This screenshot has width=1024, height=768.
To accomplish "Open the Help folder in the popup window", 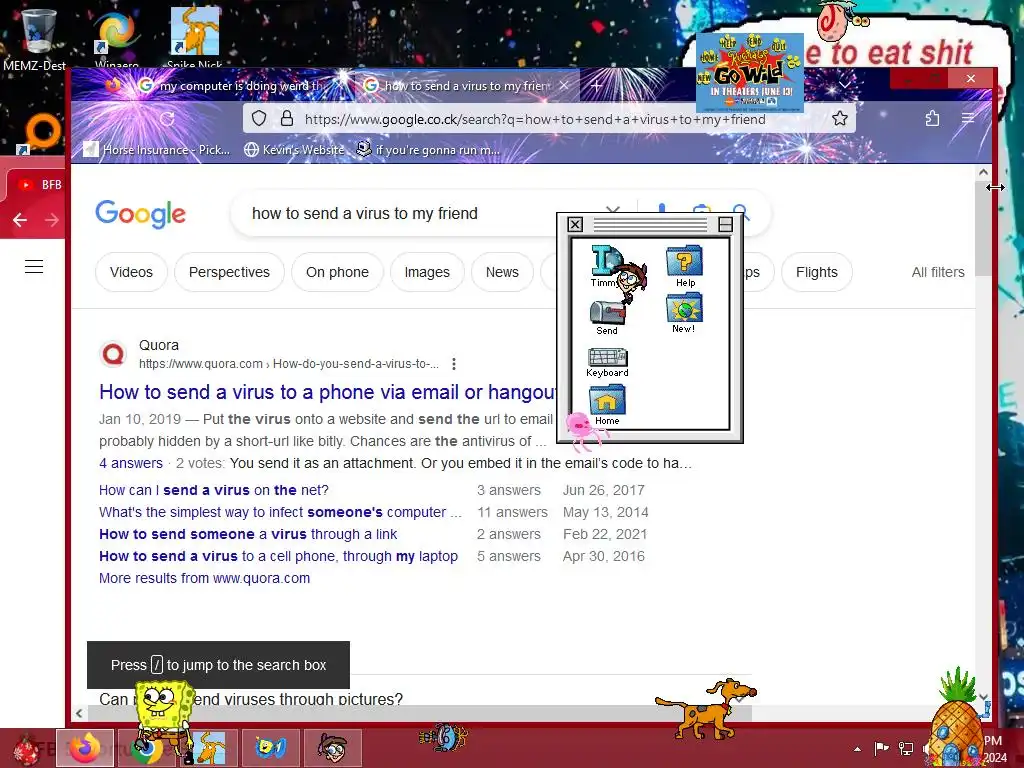I will 684,266.
